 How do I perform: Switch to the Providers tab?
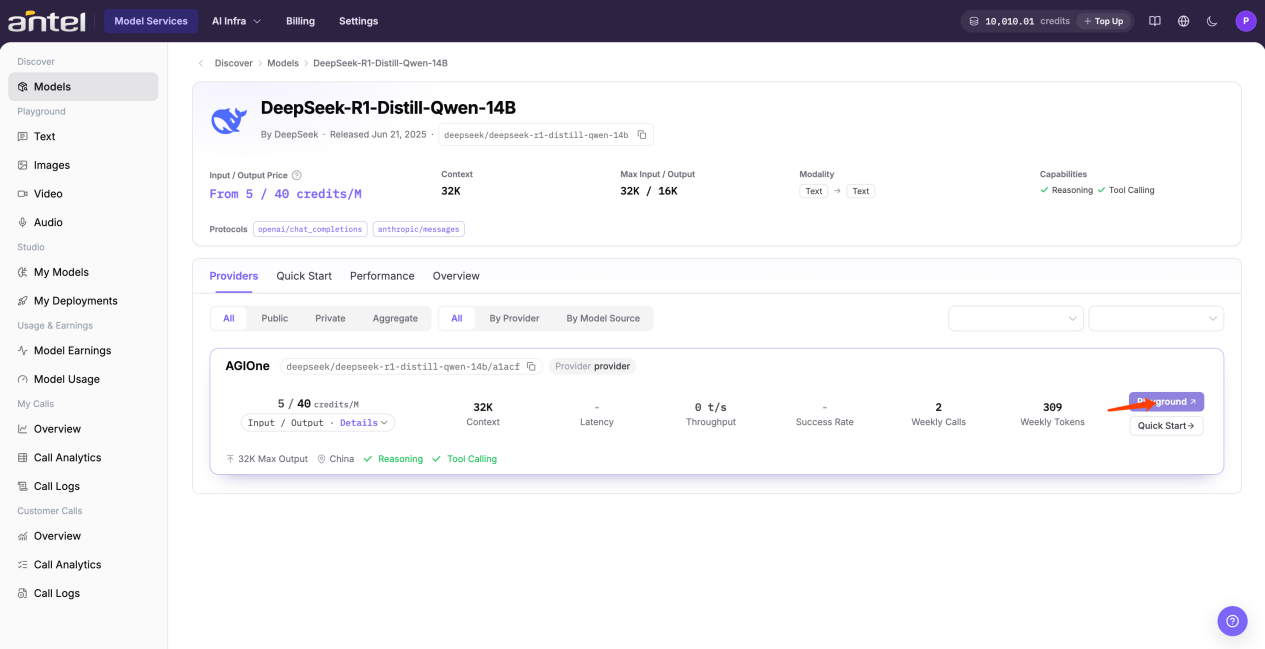click(x=234, y=276)
